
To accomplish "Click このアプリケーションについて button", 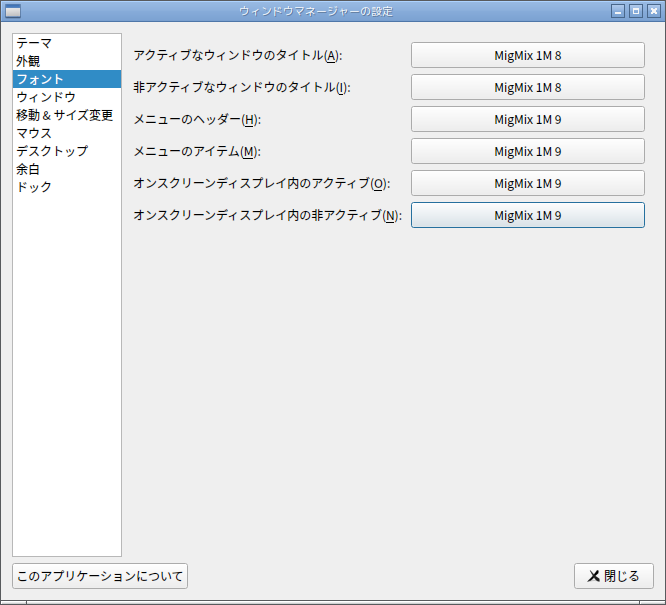I will (x=100, y=576).
